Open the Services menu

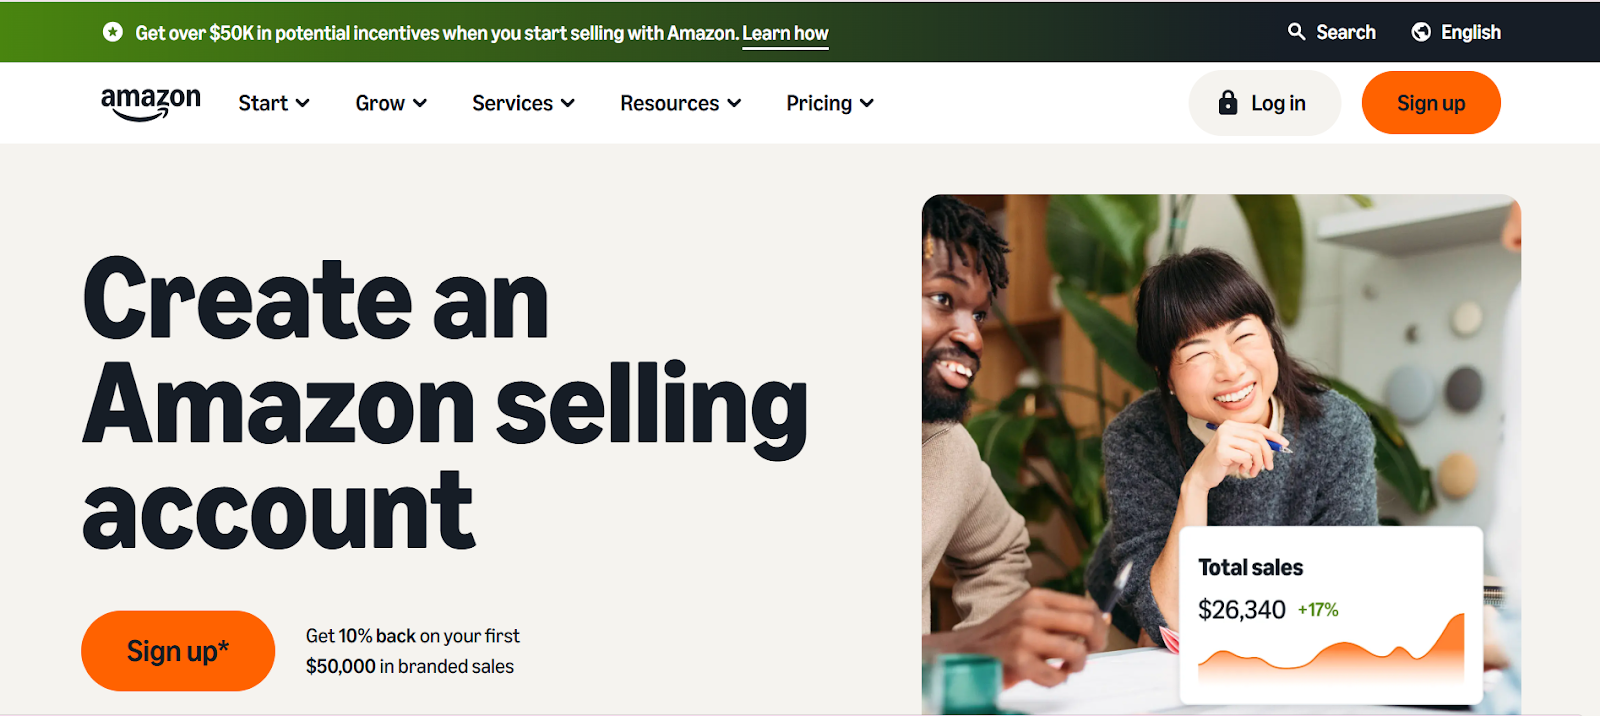[512, 103]
